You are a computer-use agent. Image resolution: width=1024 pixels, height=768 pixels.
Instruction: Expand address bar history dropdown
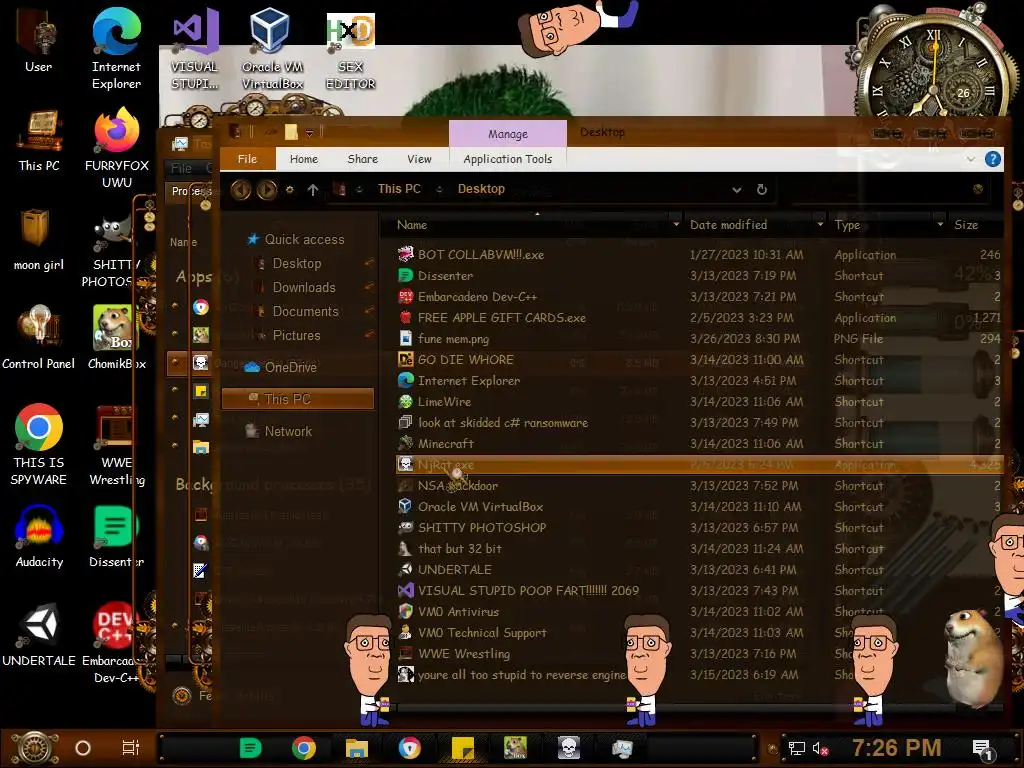pyautogui.click(x=737, y=189)
